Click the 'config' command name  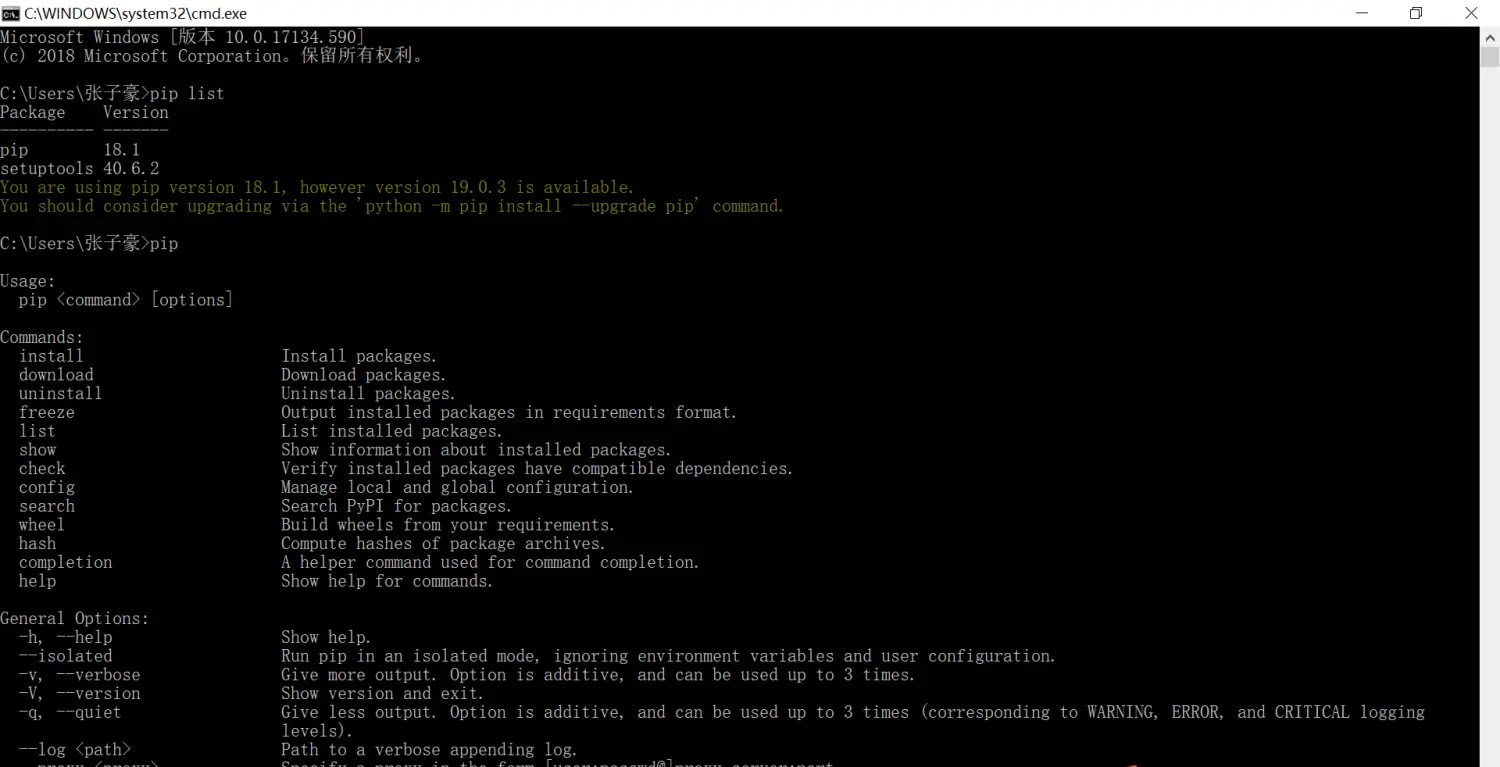point(46,487)
